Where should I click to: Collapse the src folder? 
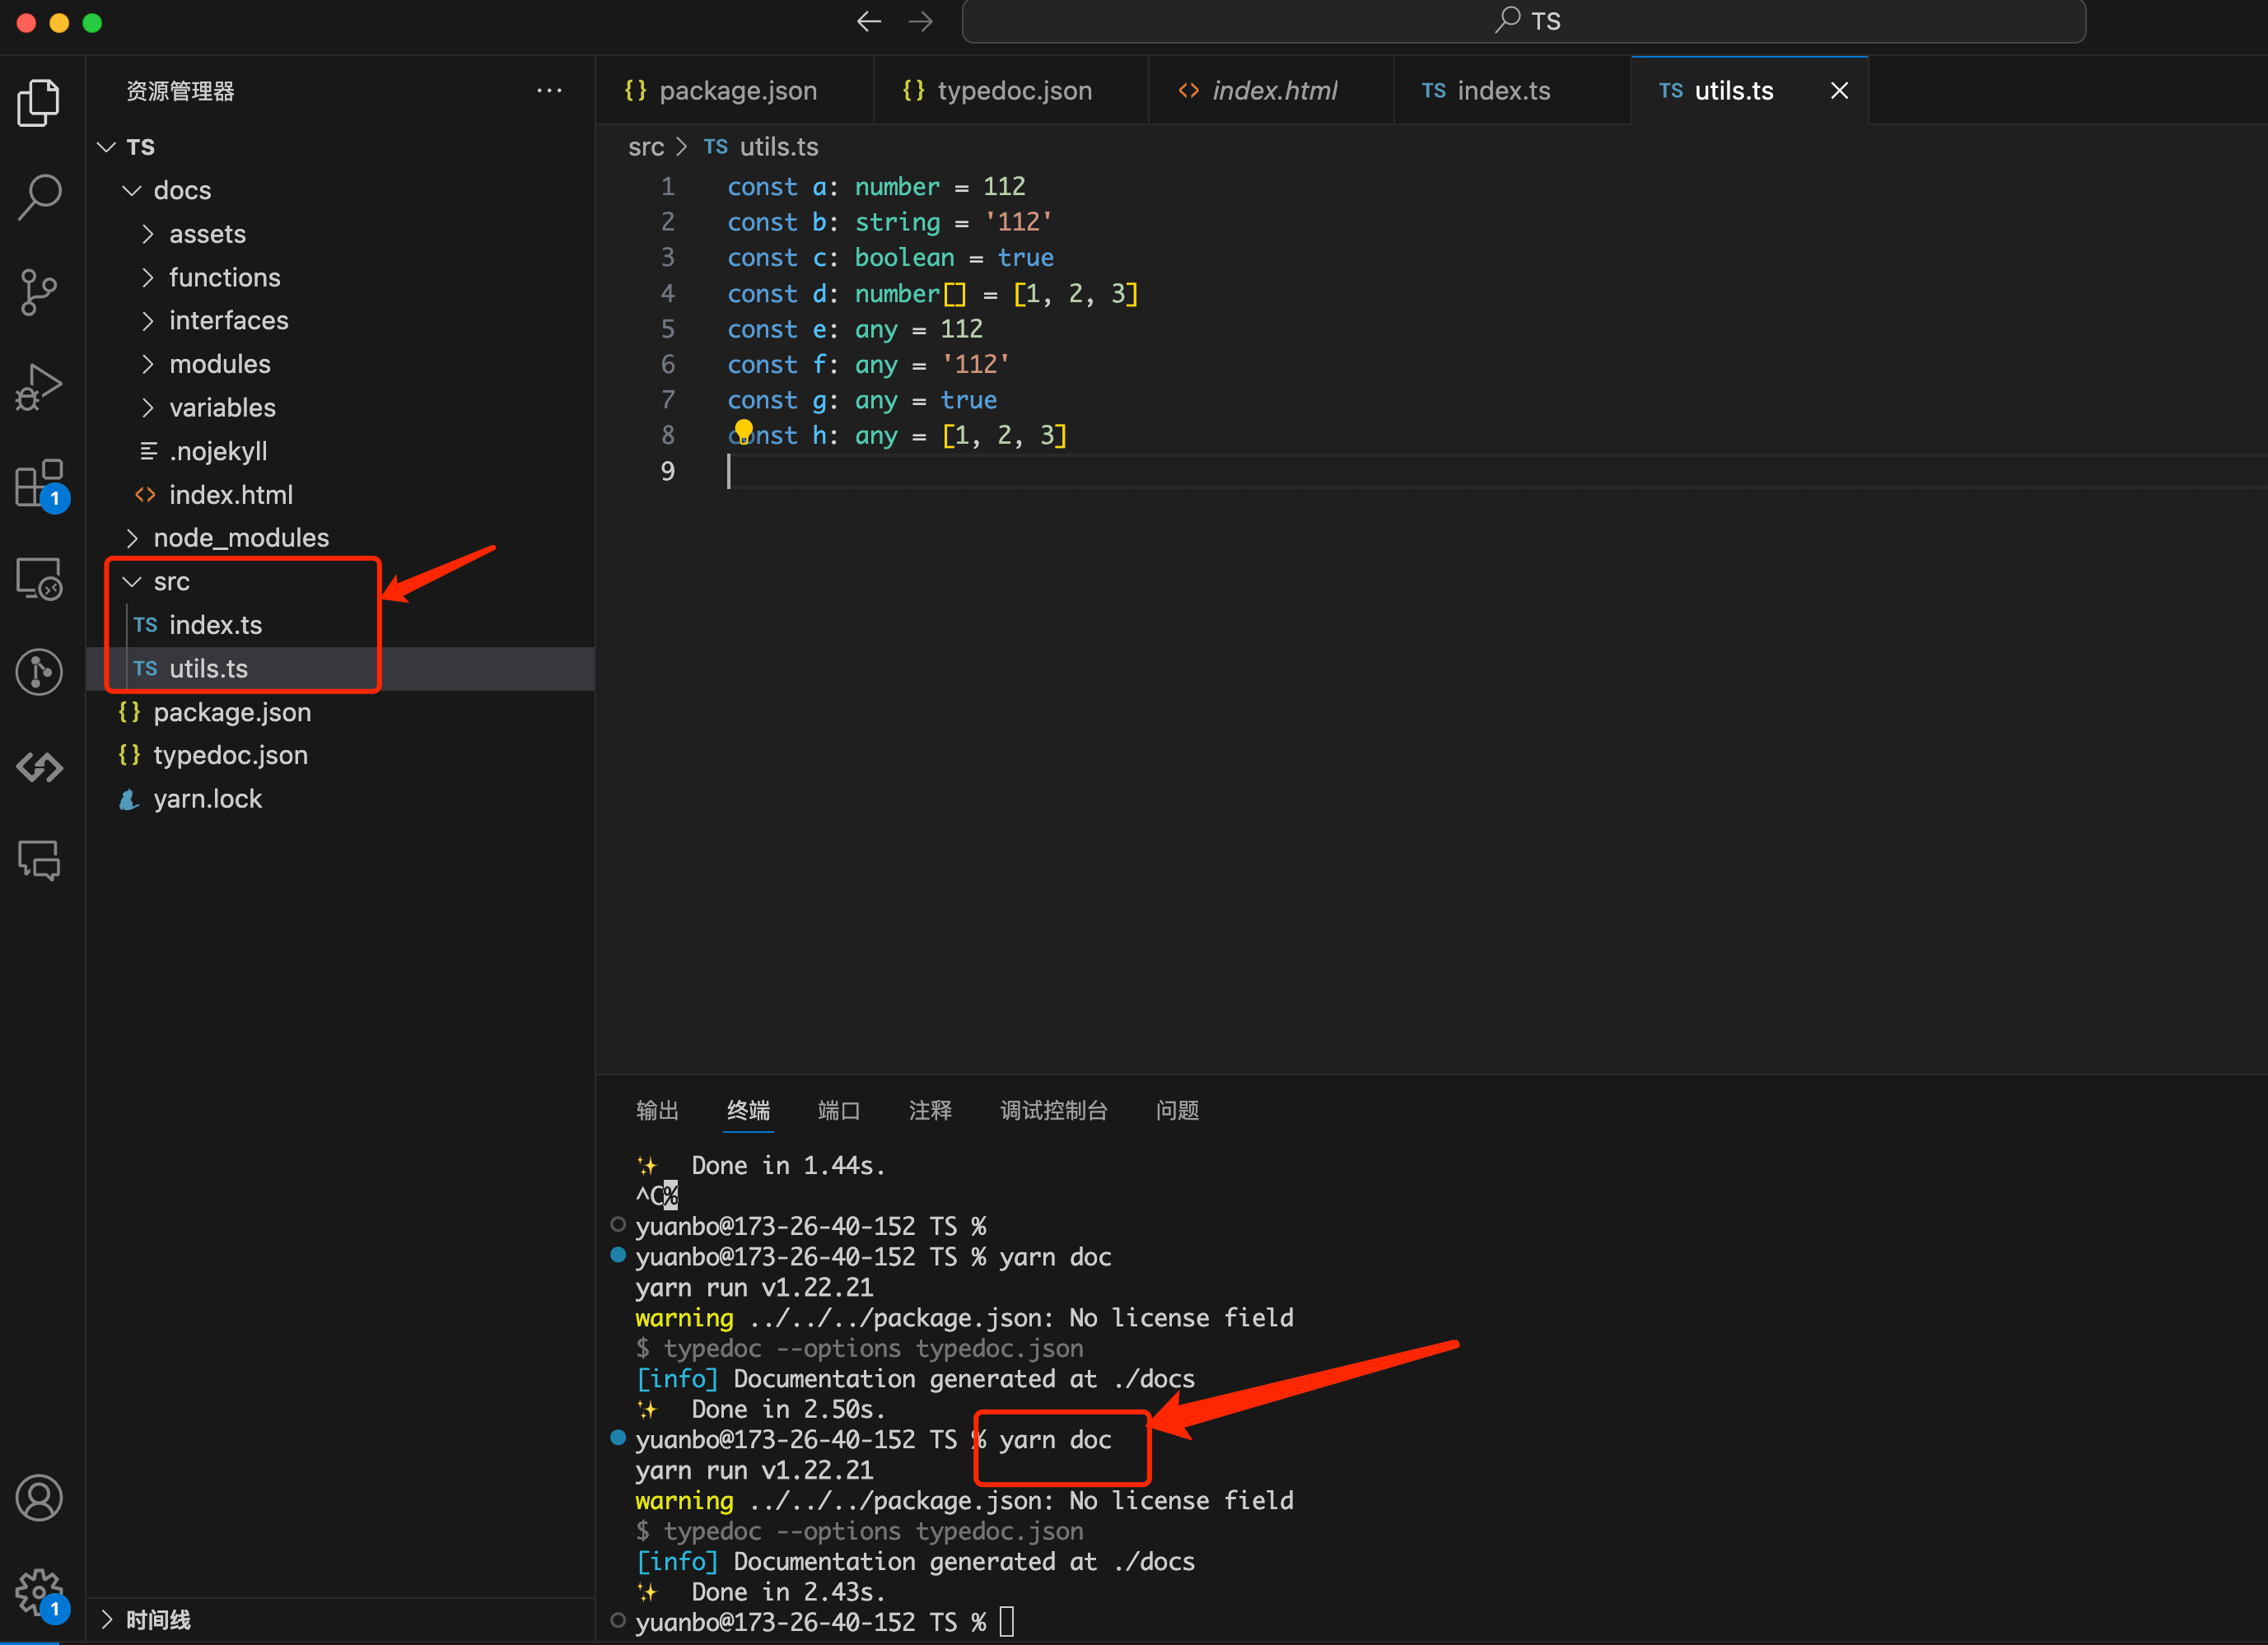171,581
